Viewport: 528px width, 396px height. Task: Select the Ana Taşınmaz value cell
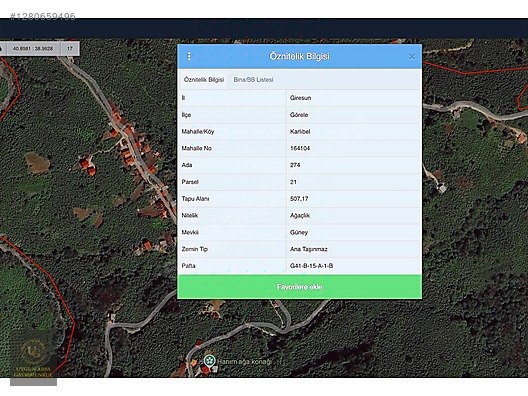point(354,249)
